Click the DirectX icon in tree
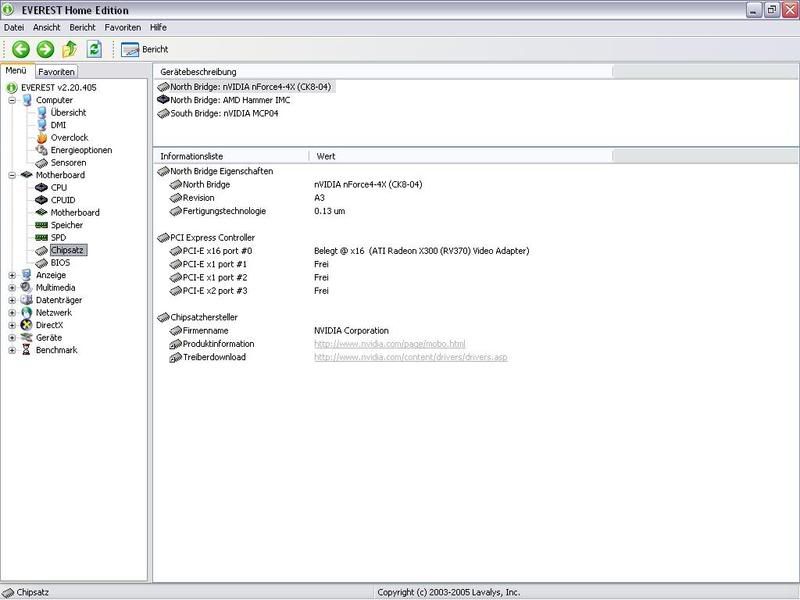The height and width of the screenshot is (600, 800). [27, 325]
